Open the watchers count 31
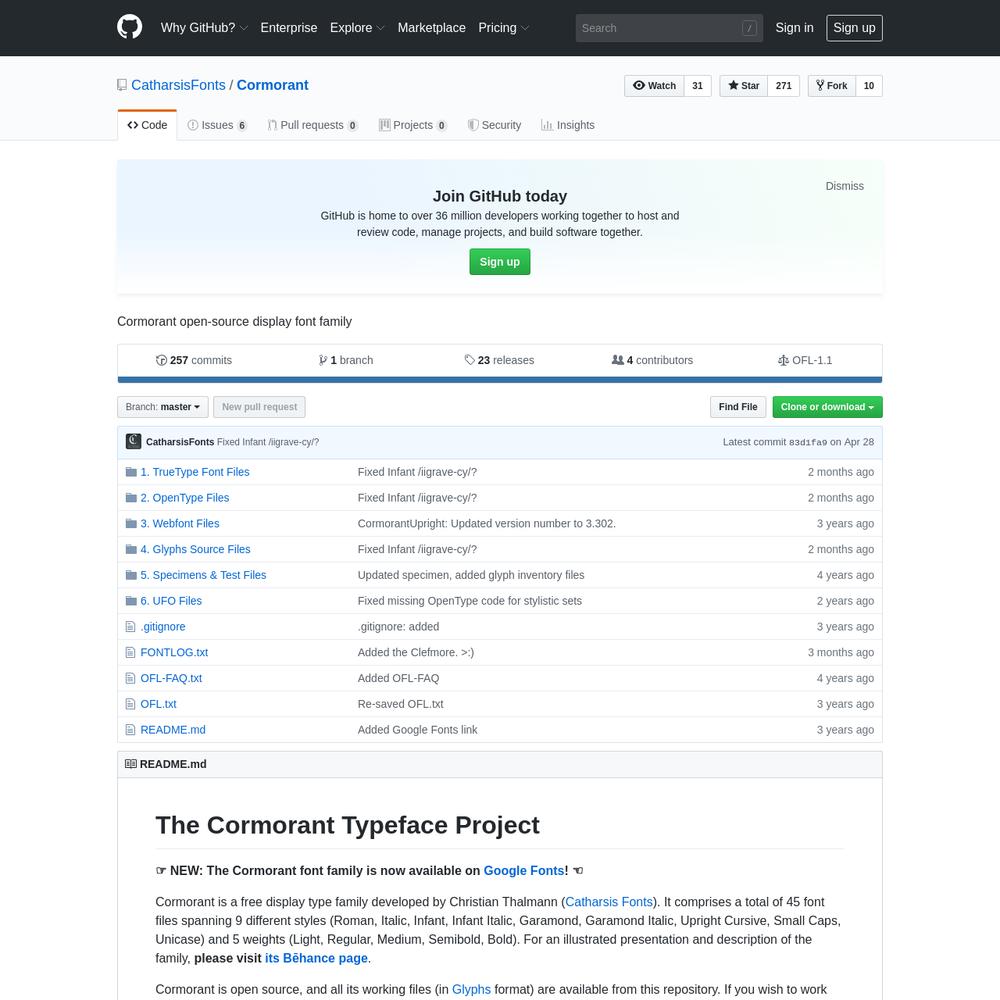Image resolution: width=1000 pixels, height=1000 pixels. (x=698, y=85)
